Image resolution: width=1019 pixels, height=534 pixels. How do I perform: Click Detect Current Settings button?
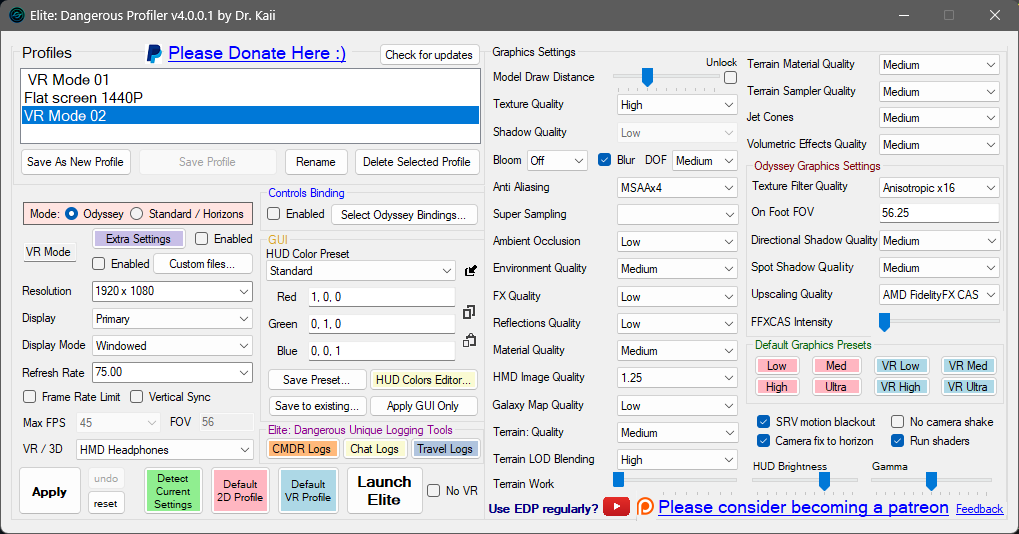174,491
